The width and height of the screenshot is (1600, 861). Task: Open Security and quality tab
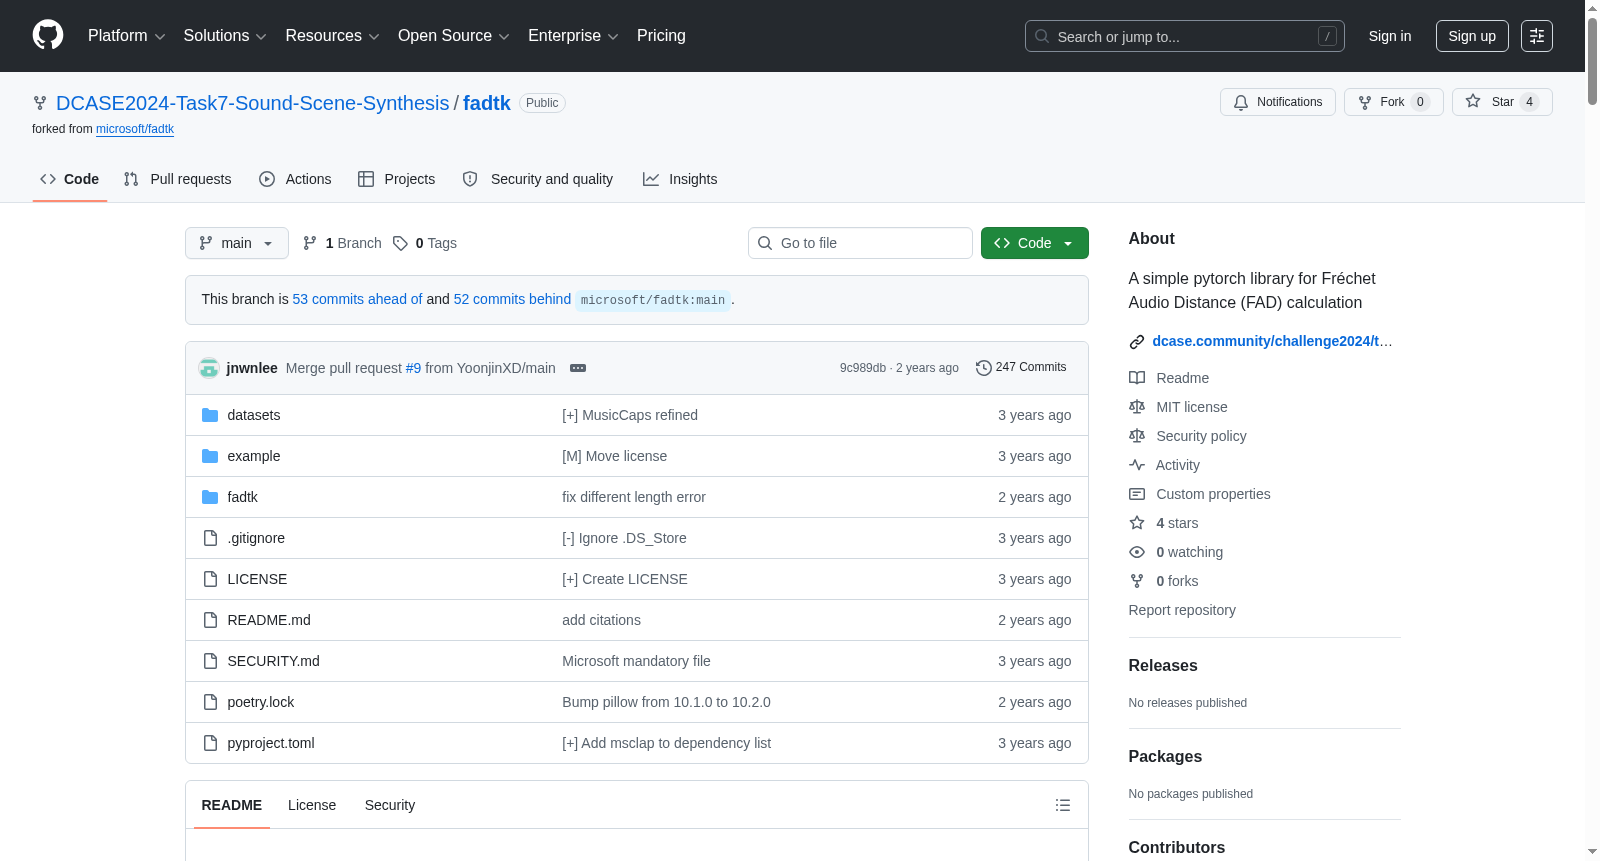click(538, 179)
